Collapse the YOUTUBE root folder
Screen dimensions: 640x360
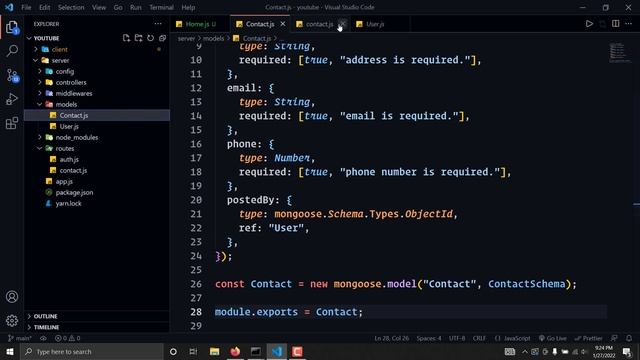(x=29, y=38)
